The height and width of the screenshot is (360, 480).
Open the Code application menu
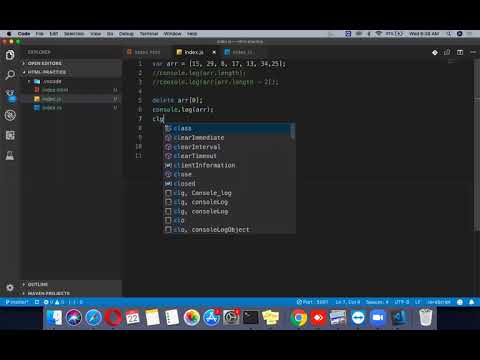coord(24,34)
